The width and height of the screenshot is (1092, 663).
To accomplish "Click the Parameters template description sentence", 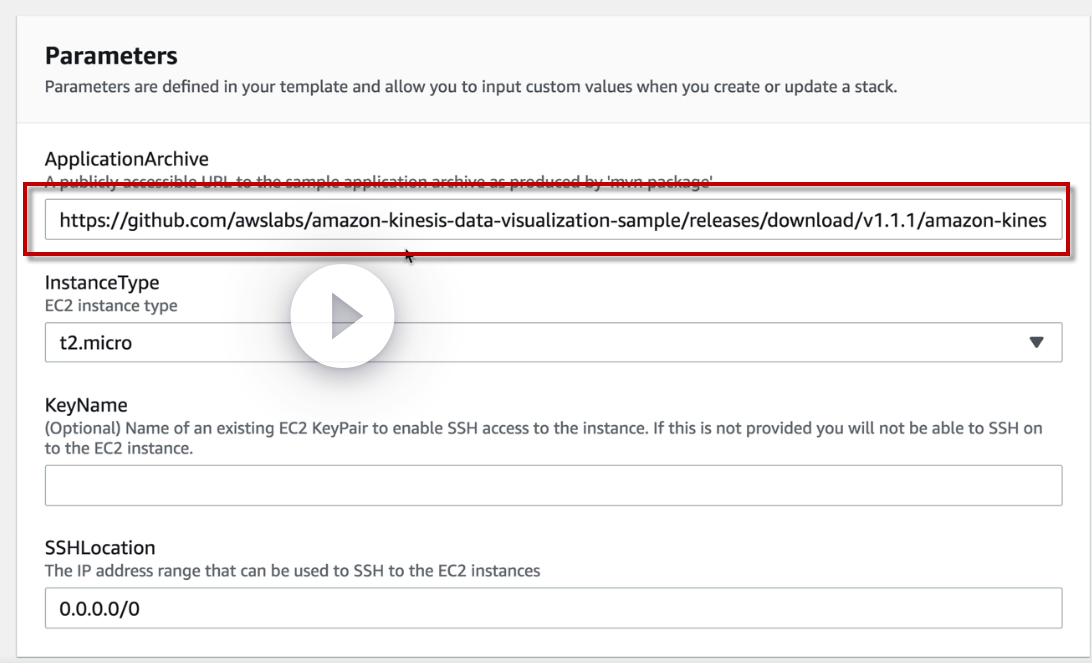I will [x=470, y=86].
